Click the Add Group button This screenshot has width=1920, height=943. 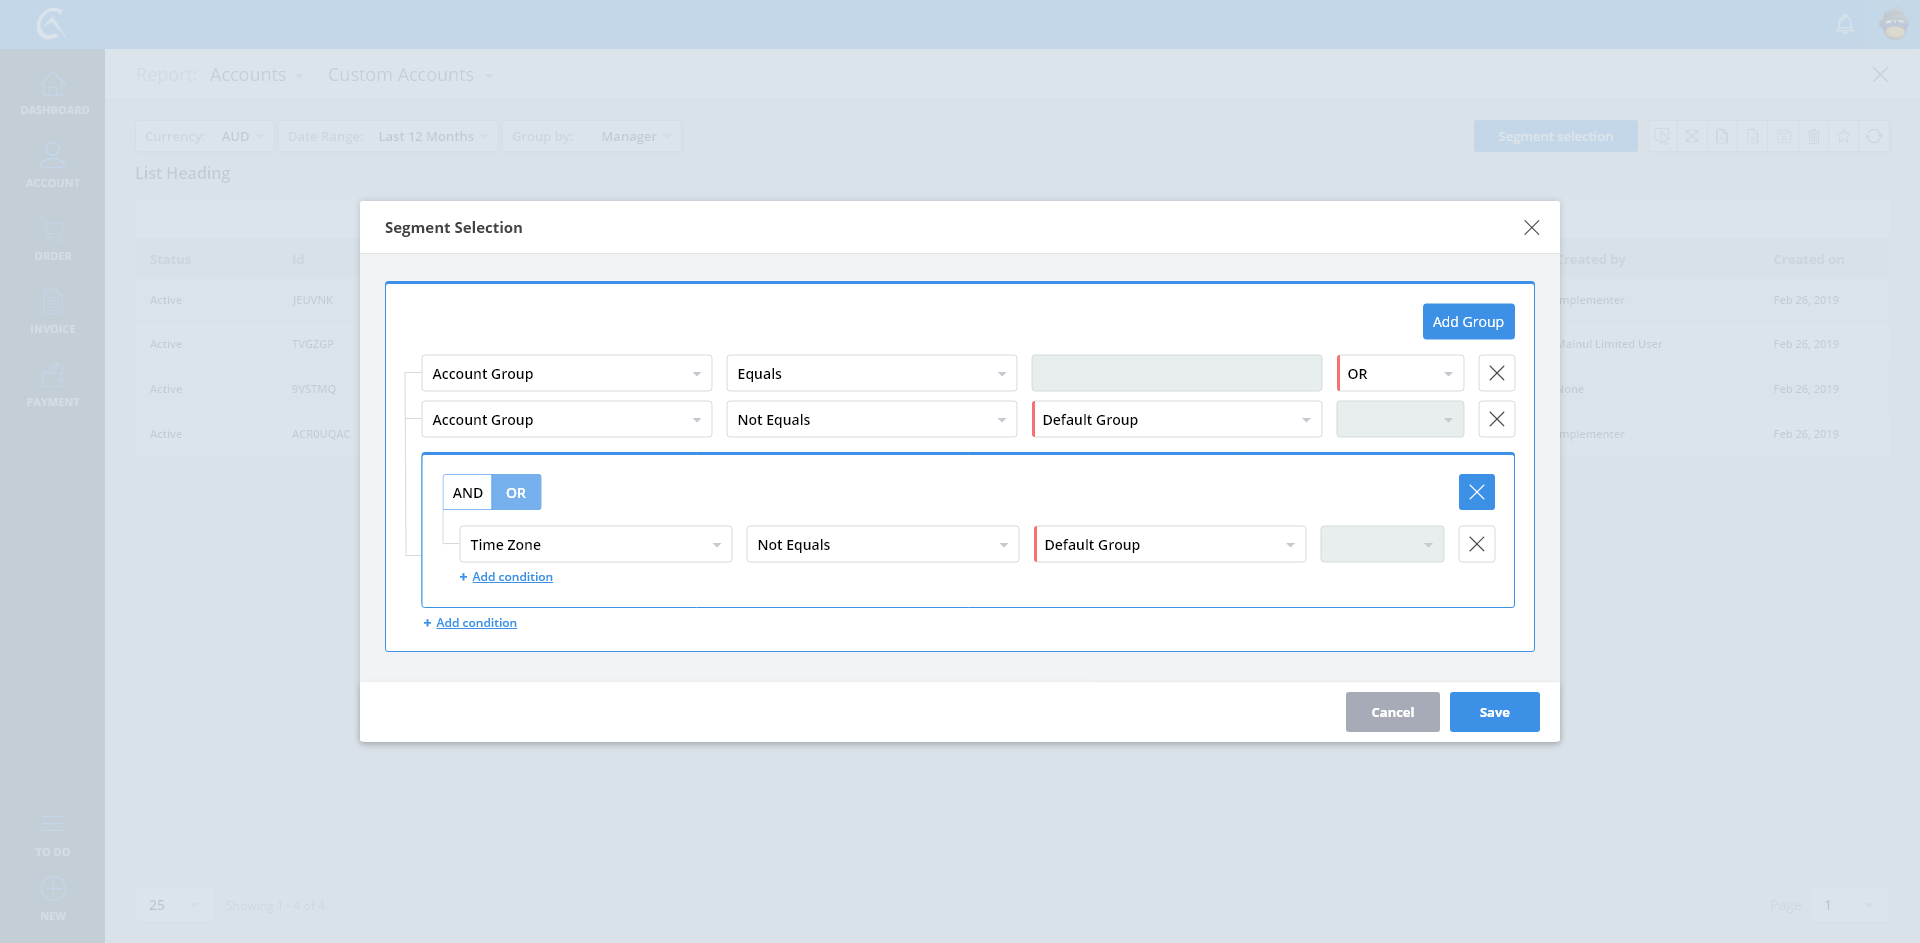coord(1468,322)
